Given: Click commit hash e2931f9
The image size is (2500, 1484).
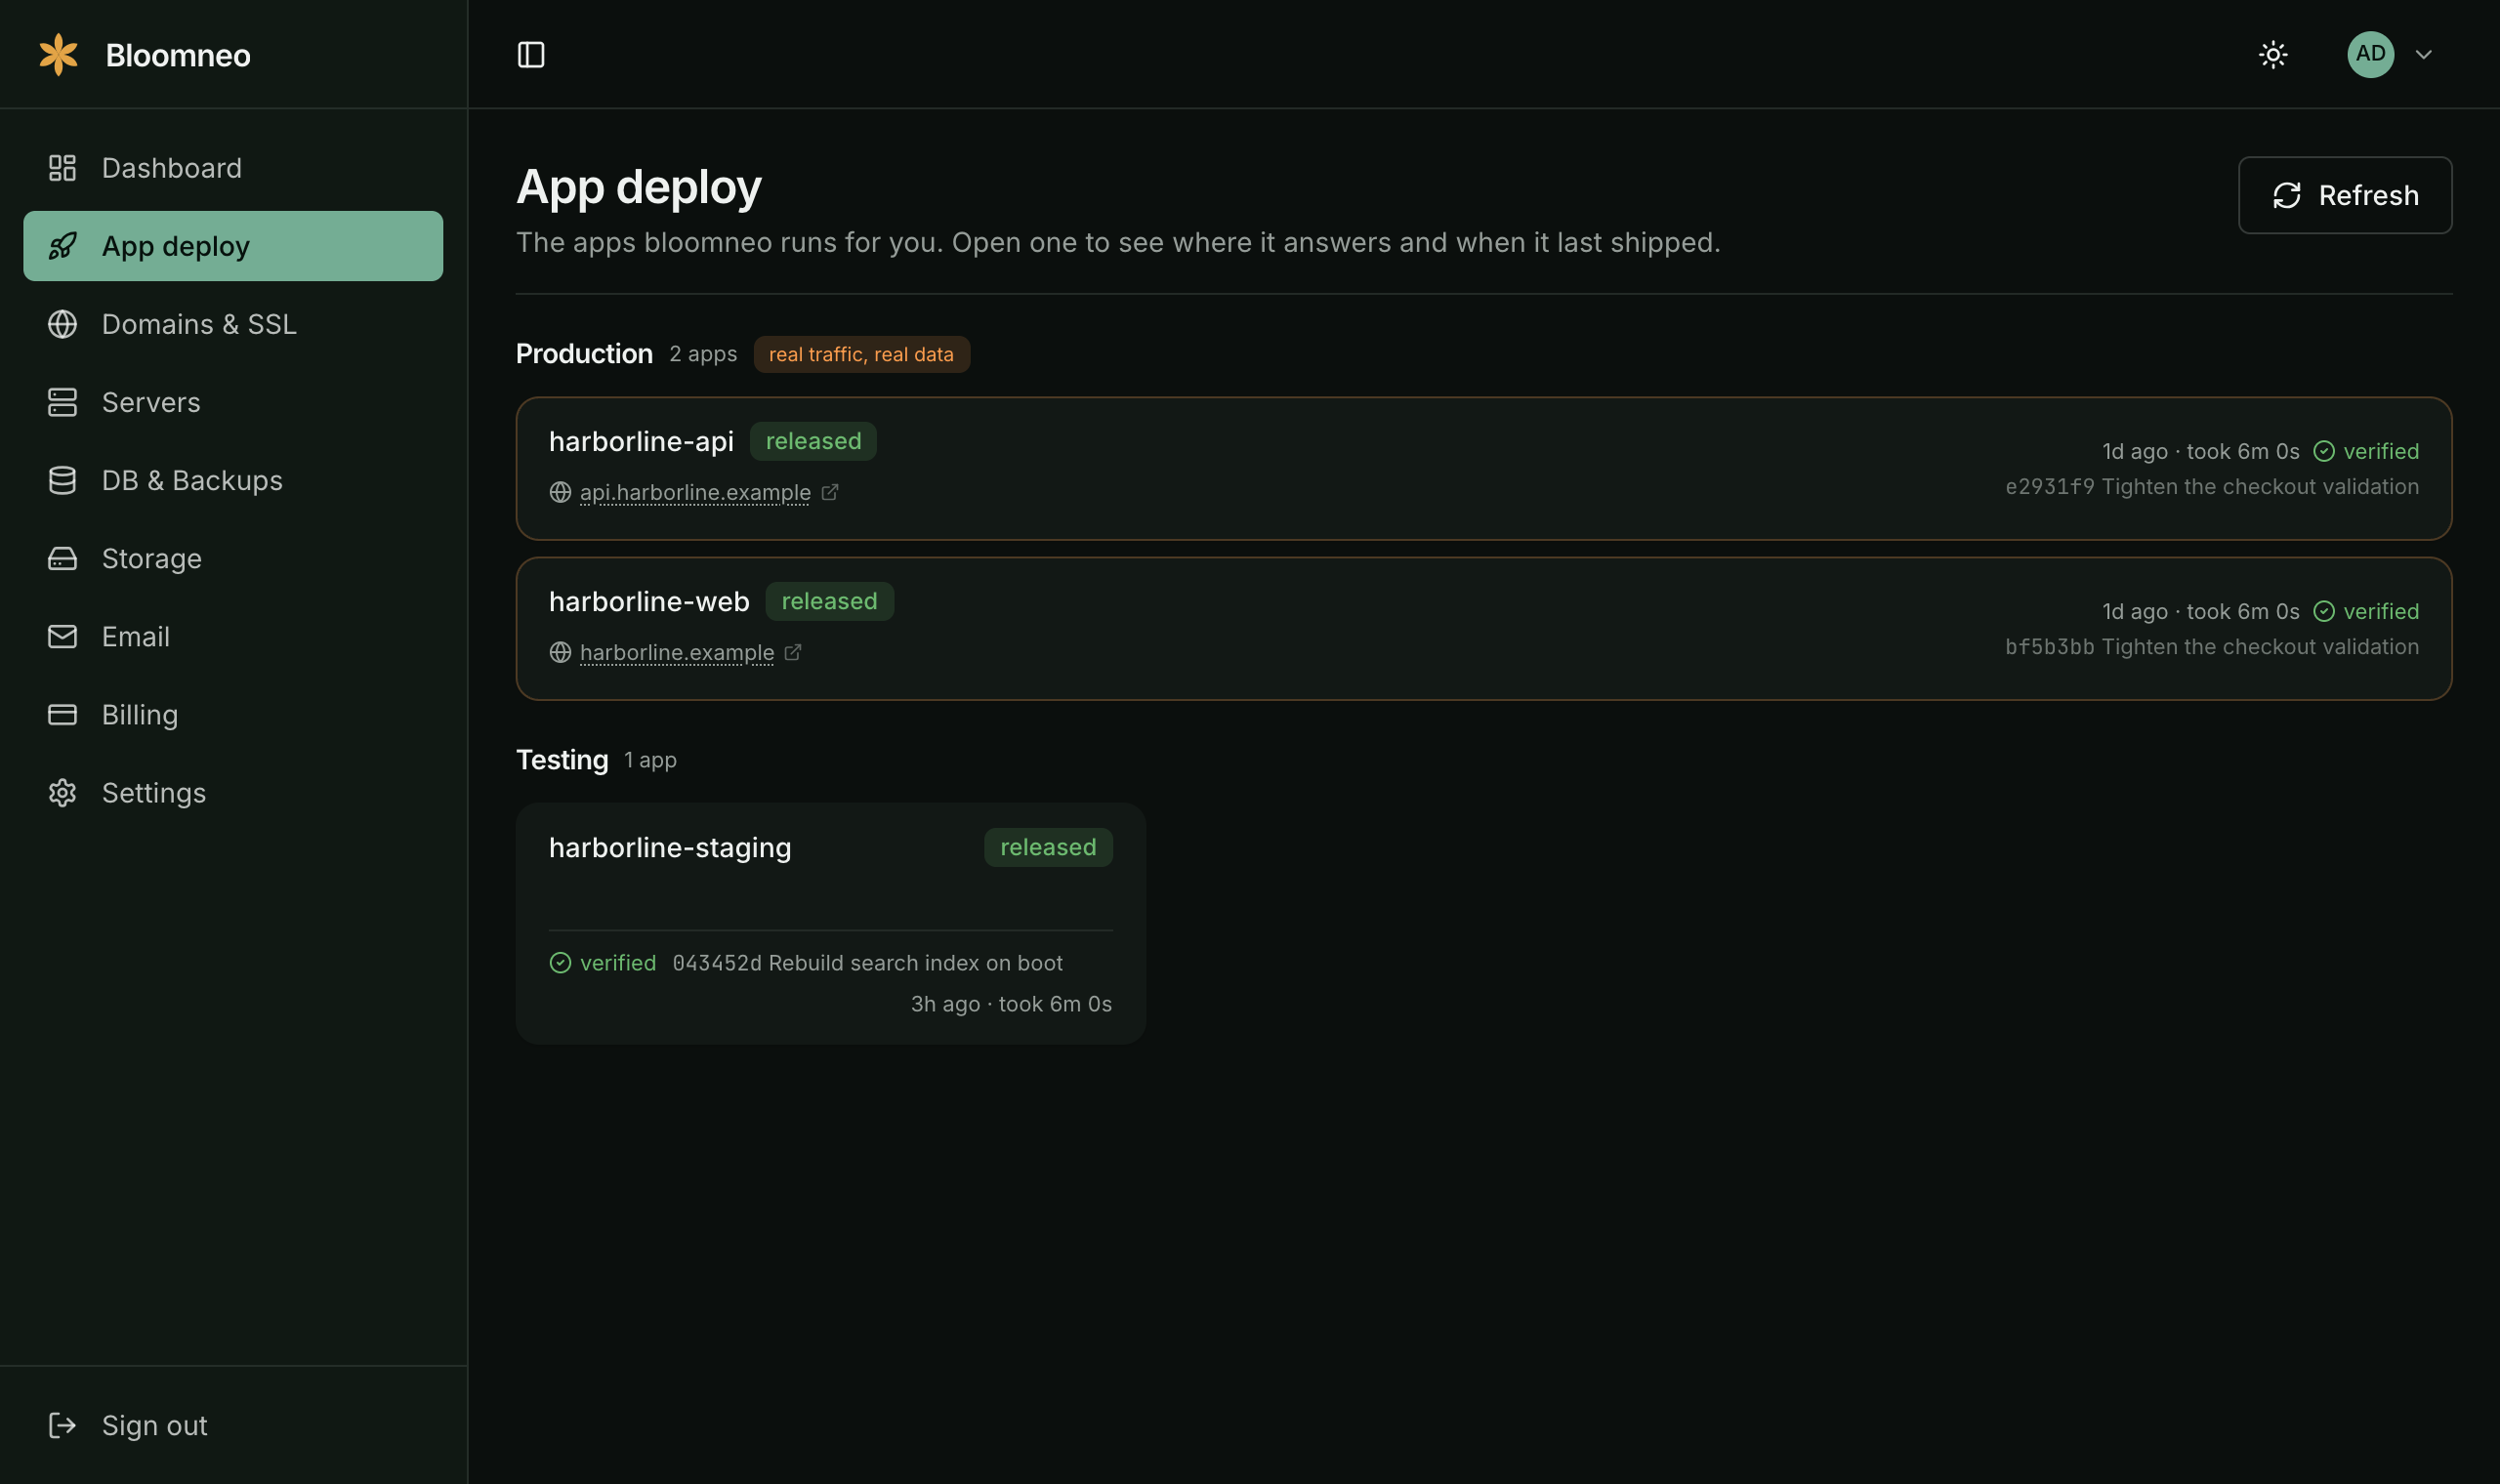Looking at the screenshot, I should [2049, 487].
